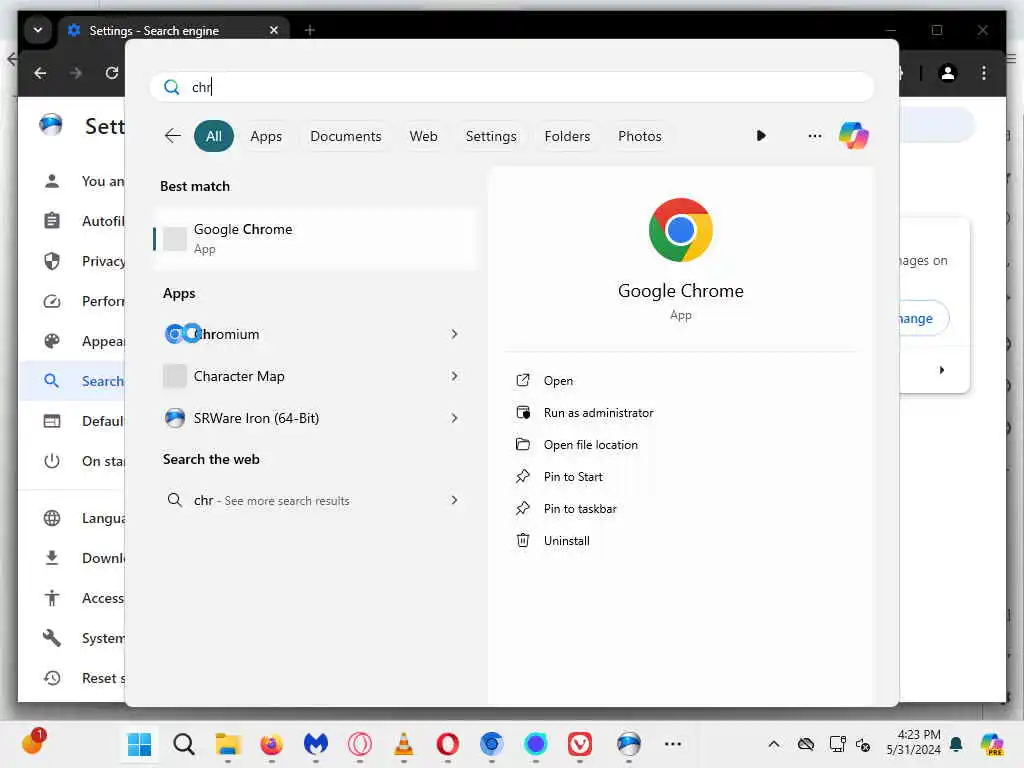1024x768 pixels.
Task: Expand Chromium result chevron
Action: pos(455,334)
